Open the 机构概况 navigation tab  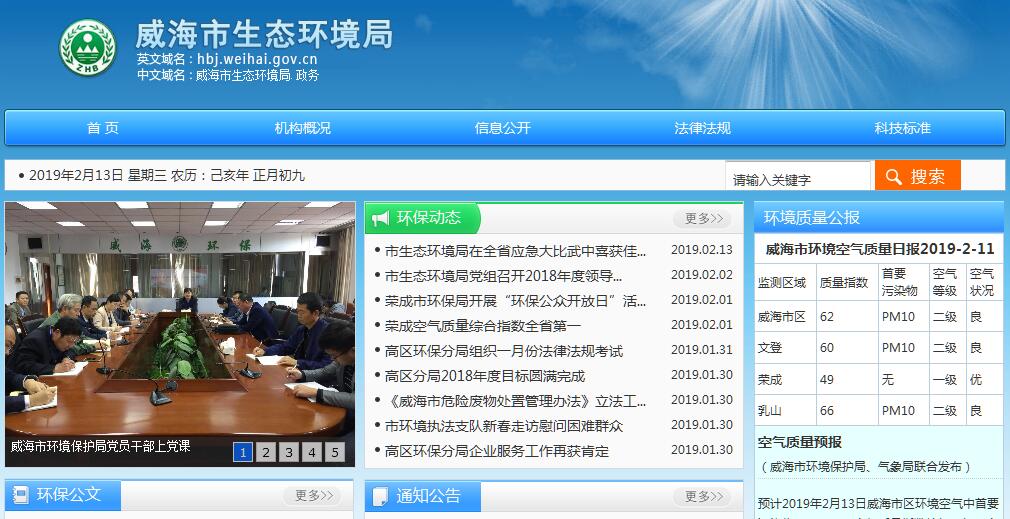point(303,128)
